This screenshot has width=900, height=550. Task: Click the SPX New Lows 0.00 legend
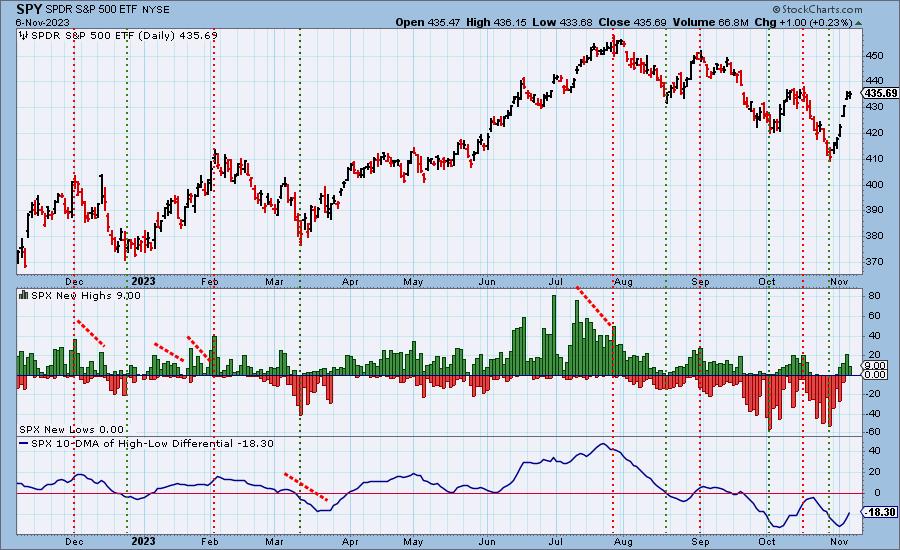click(71, 429)
